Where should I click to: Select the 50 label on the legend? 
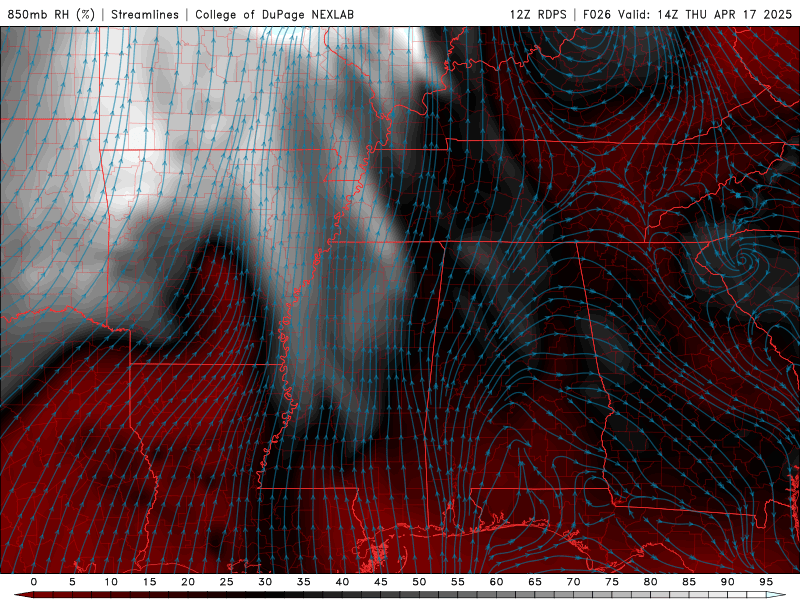point(419,582)
